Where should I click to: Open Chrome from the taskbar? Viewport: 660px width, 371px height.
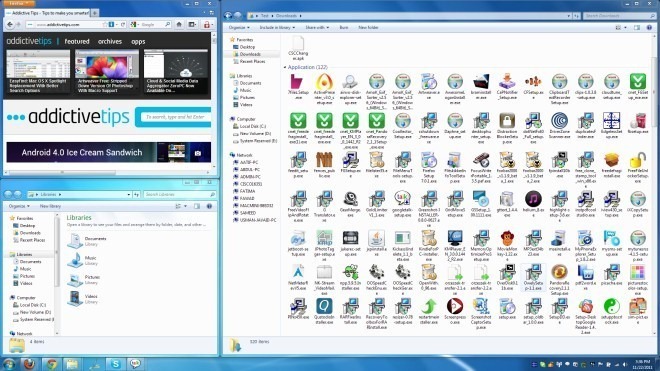(51, 363)
